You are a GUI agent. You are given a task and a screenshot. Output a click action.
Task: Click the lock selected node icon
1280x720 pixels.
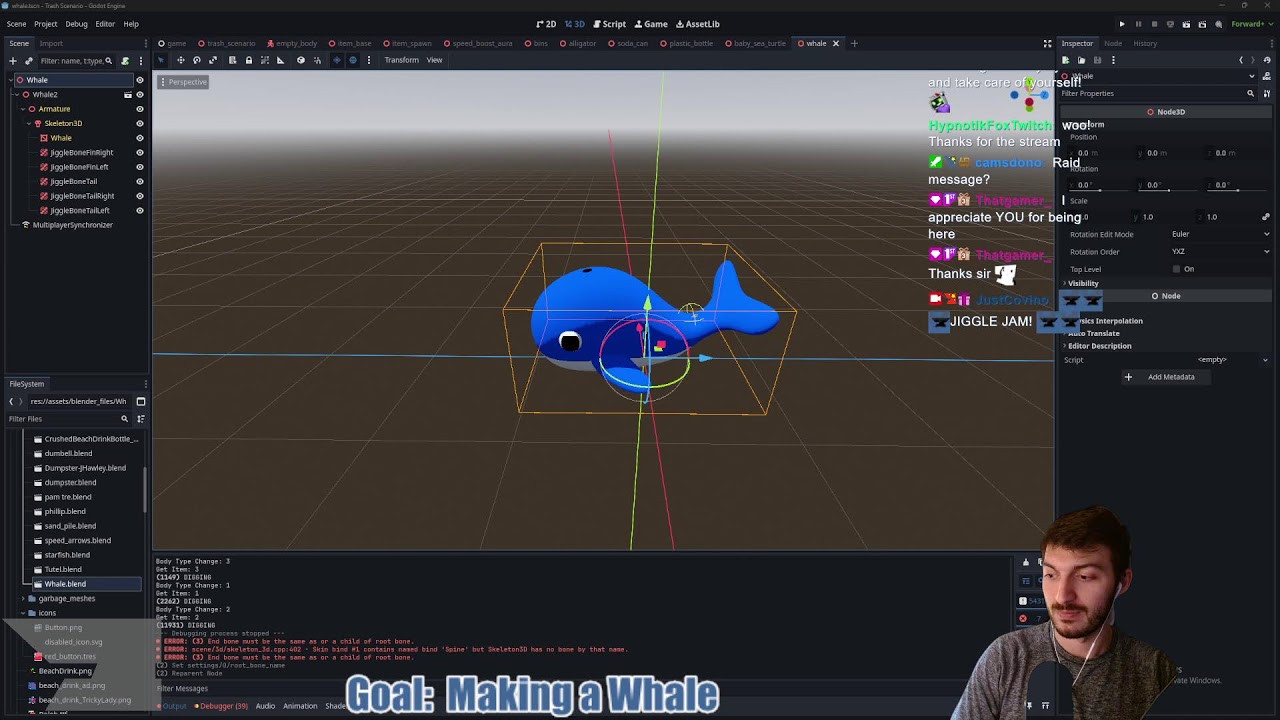pos(249,60)
